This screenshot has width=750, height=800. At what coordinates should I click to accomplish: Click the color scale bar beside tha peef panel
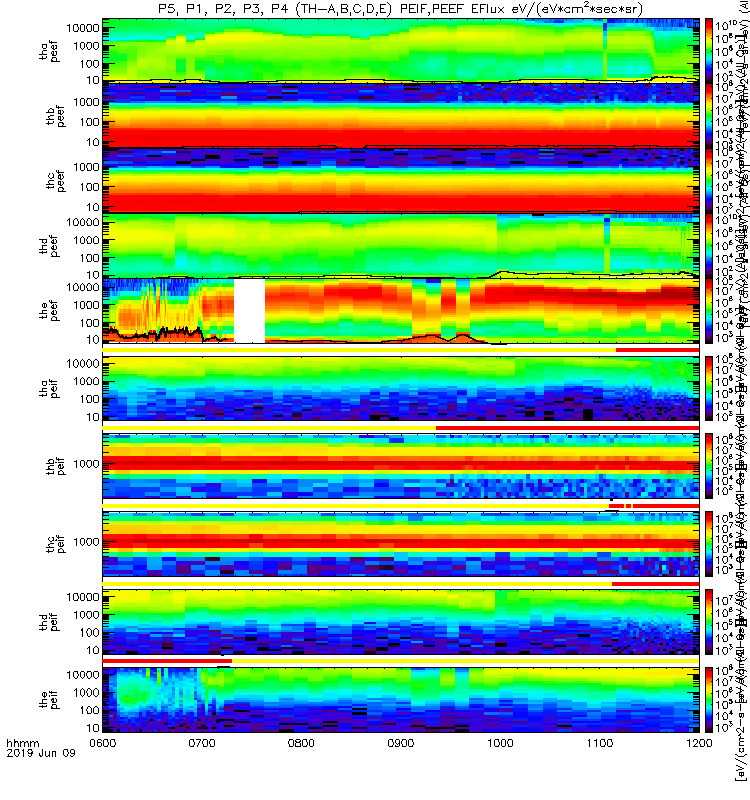(x=709, y=50)
